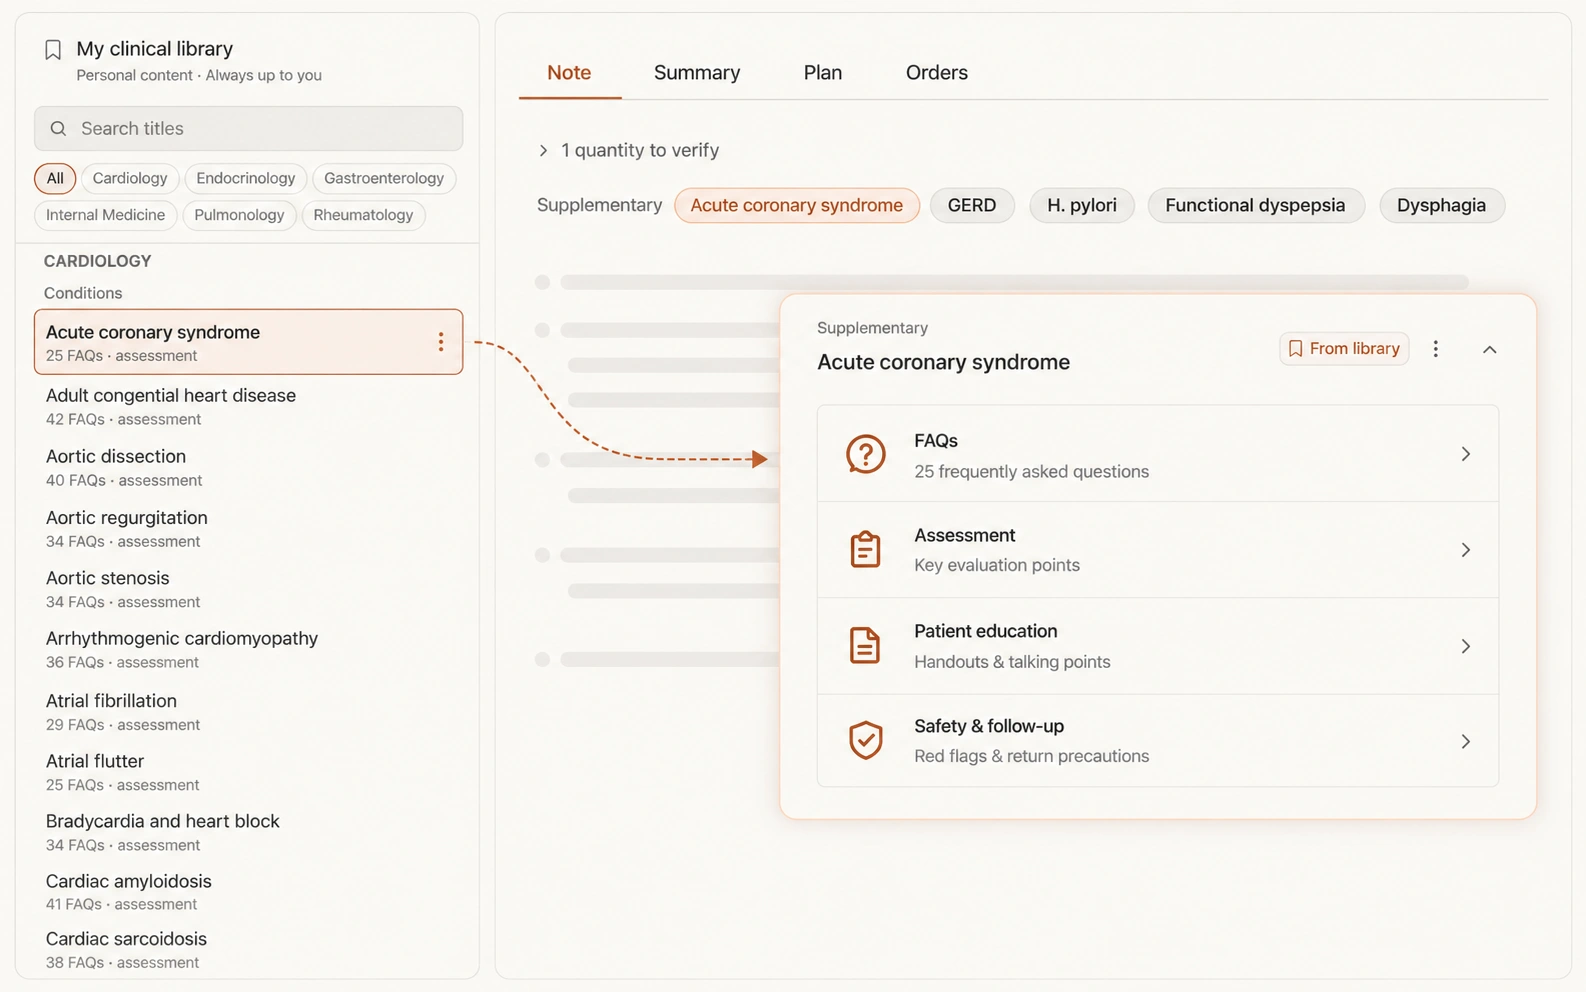Click the bookmark icon beside My clinical library

pyautogui.click(x=53, y=50)
